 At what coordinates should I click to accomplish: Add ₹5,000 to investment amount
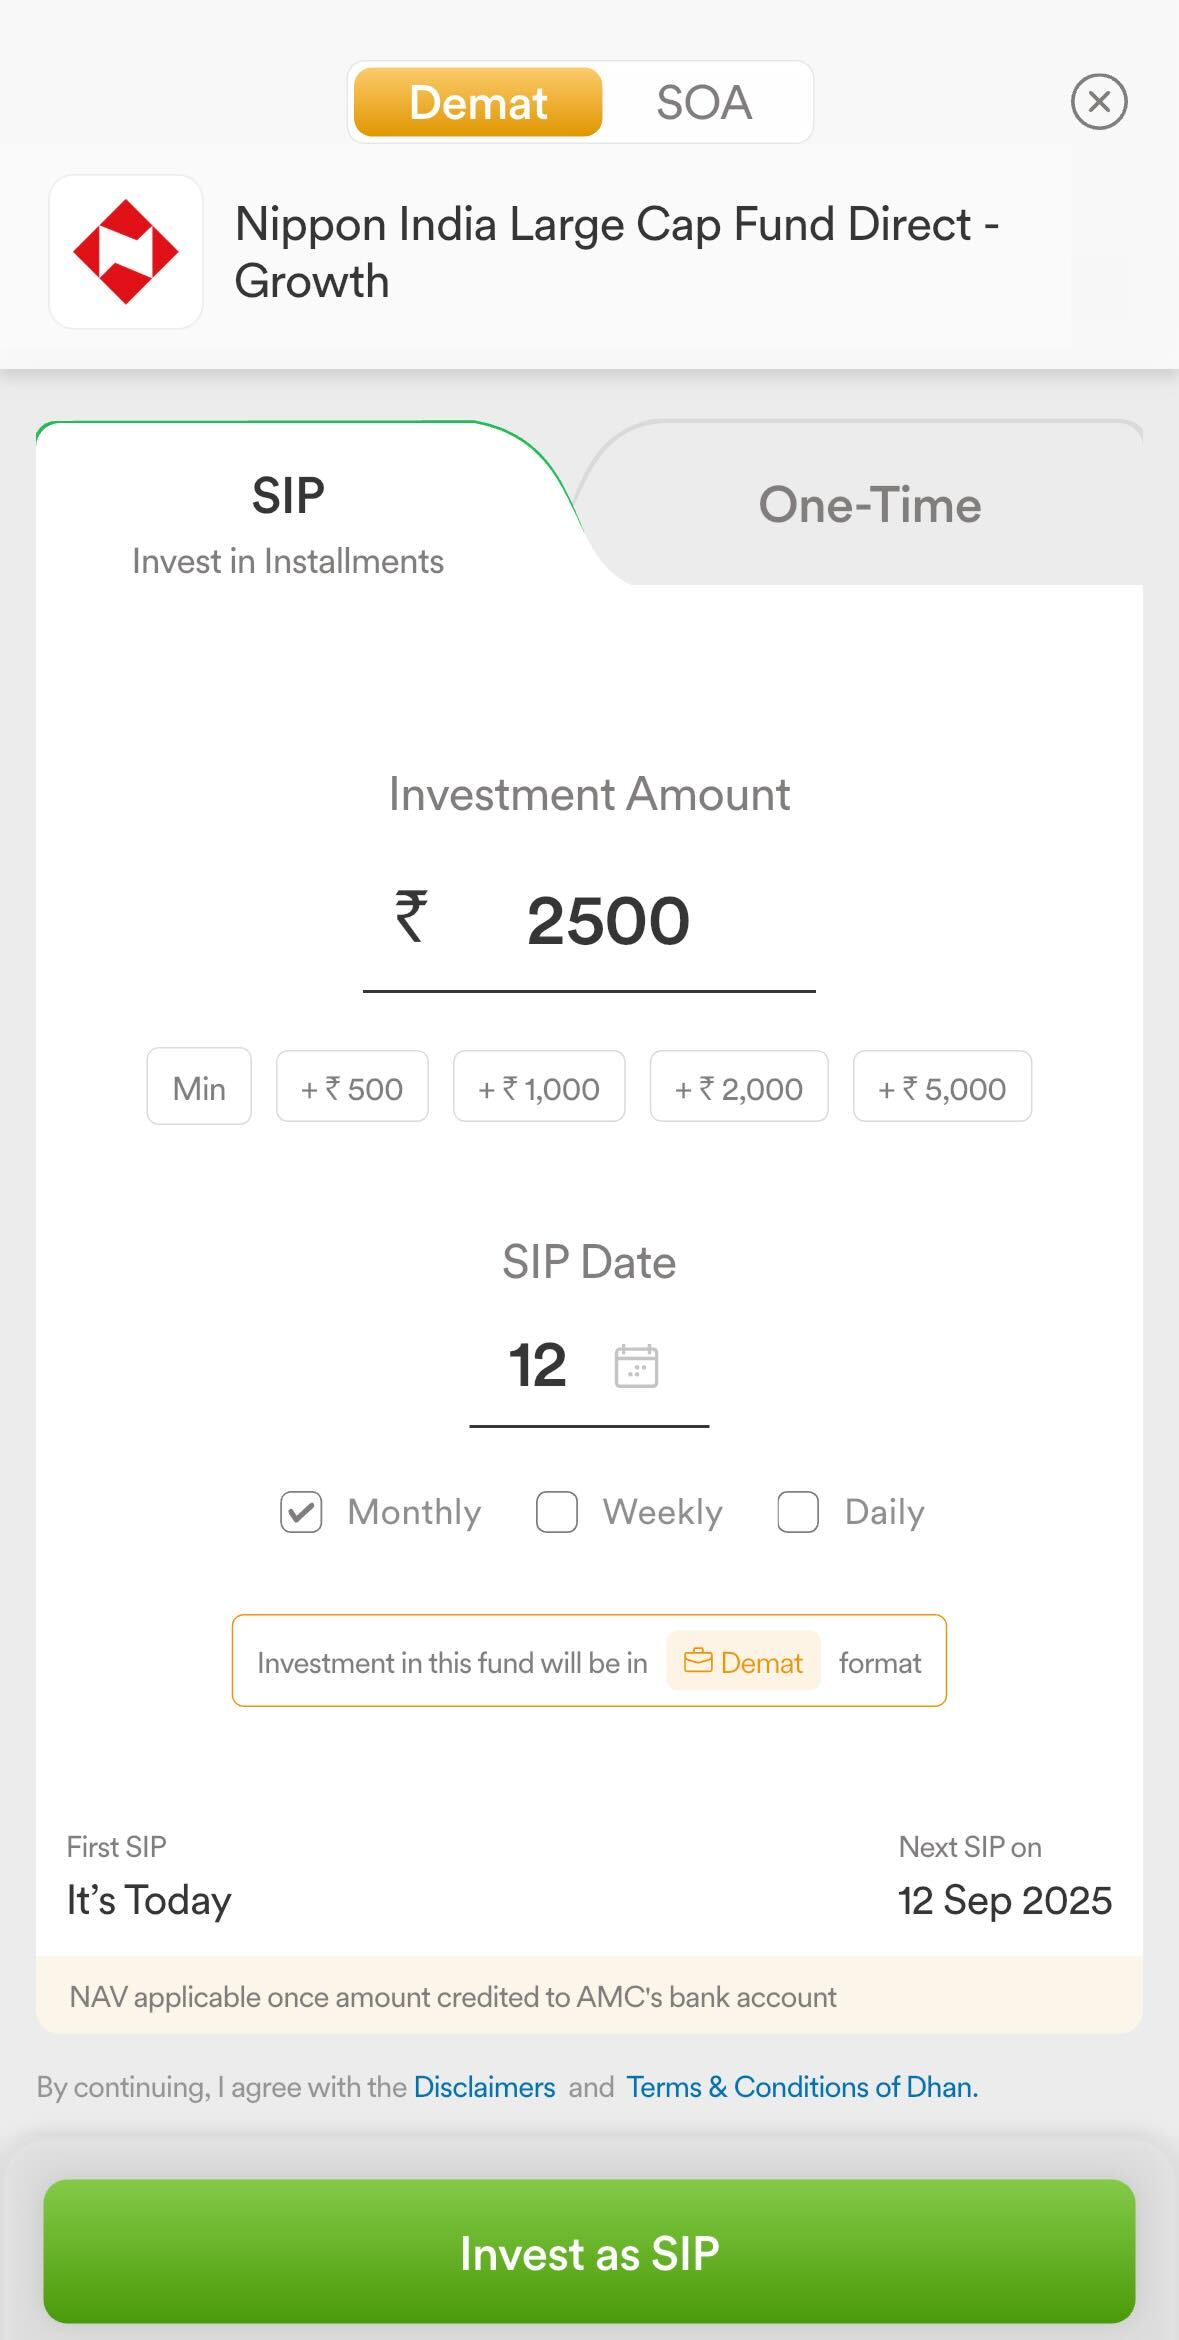coord(942,1087)
